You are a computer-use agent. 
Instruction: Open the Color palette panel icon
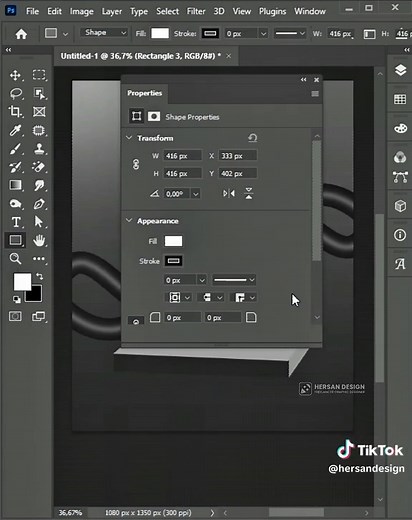pos(400,128)
